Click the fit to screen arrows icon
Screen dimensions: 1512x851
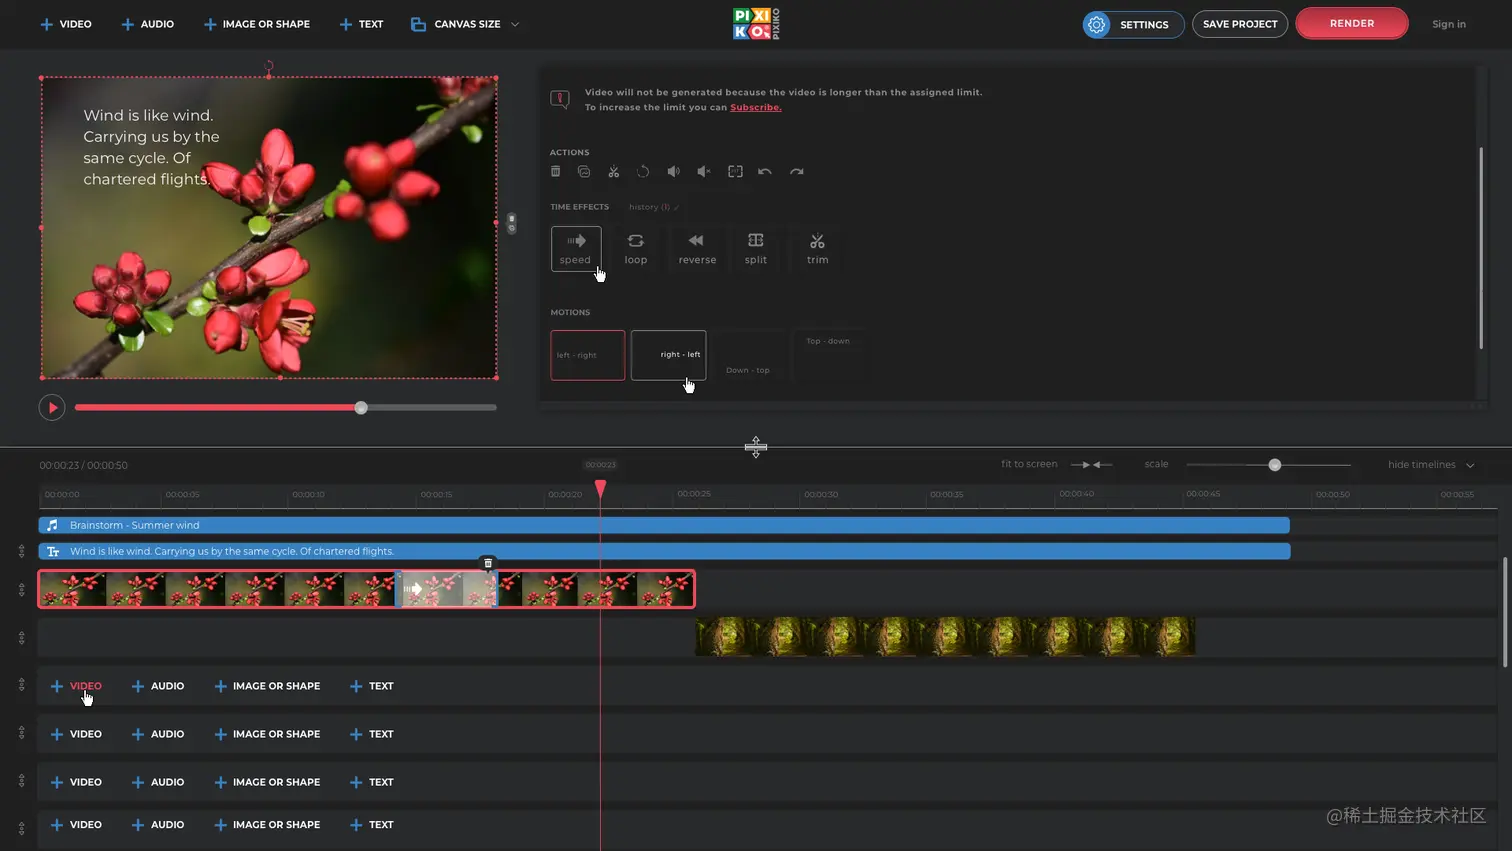pyautogui.click(x=1091, y=464)
